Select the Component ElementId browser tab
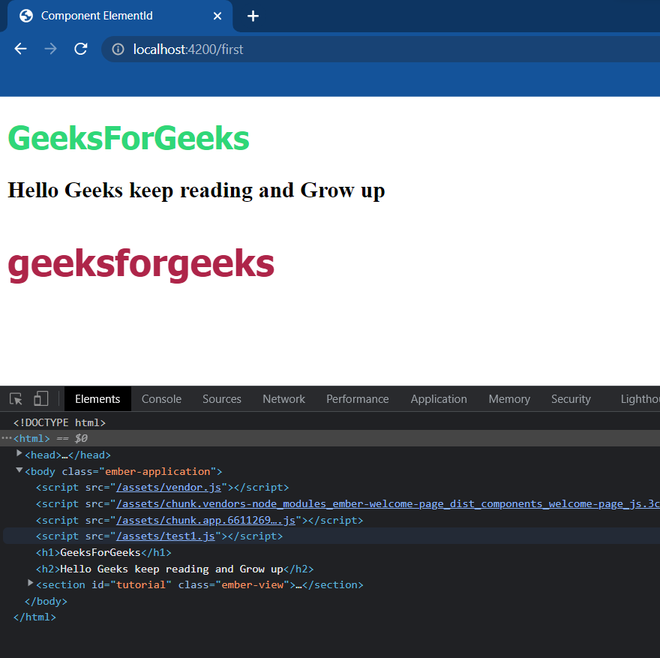Viewport: 660px width, 658px height. point(118,16)
